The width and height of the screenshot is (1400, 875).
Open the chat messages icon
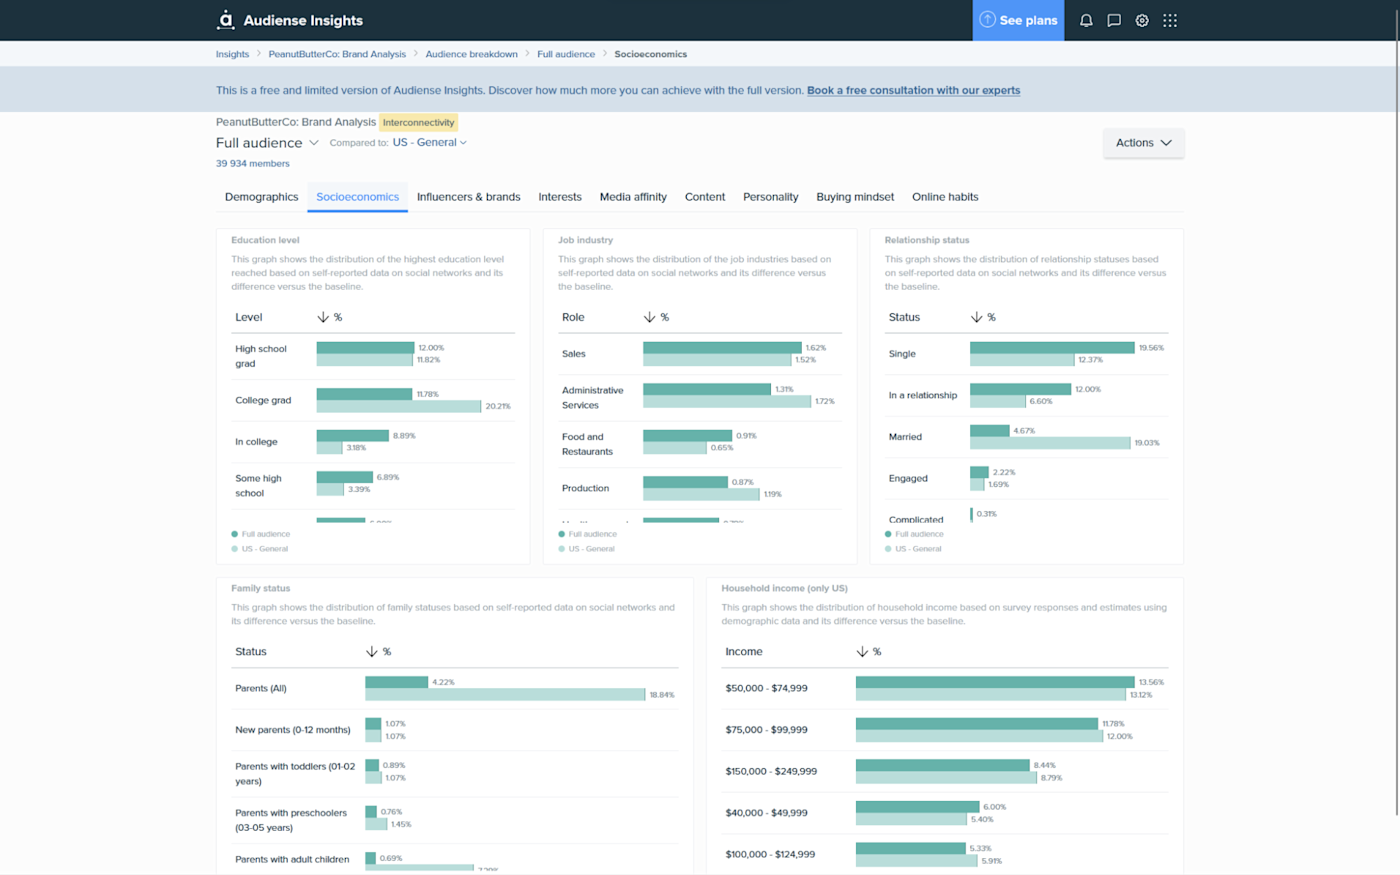click(x=1114, y=20)
